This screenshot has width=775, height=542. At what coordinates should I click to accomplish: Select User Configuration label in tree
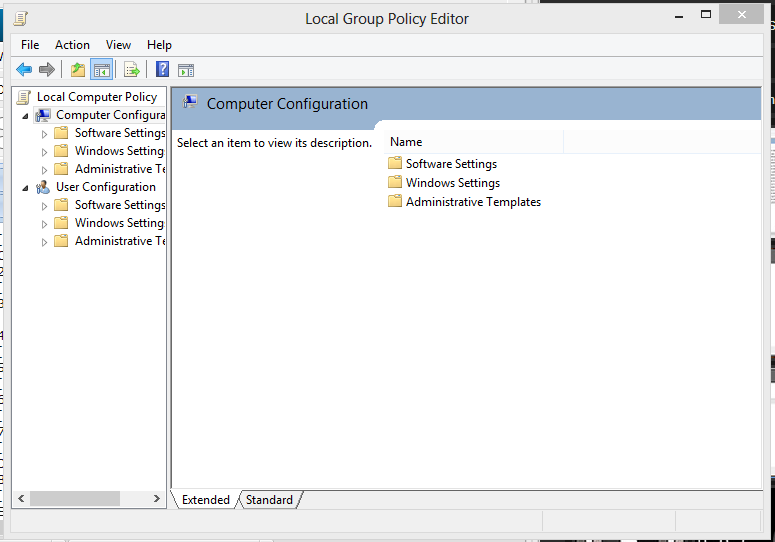pos(106,187)
